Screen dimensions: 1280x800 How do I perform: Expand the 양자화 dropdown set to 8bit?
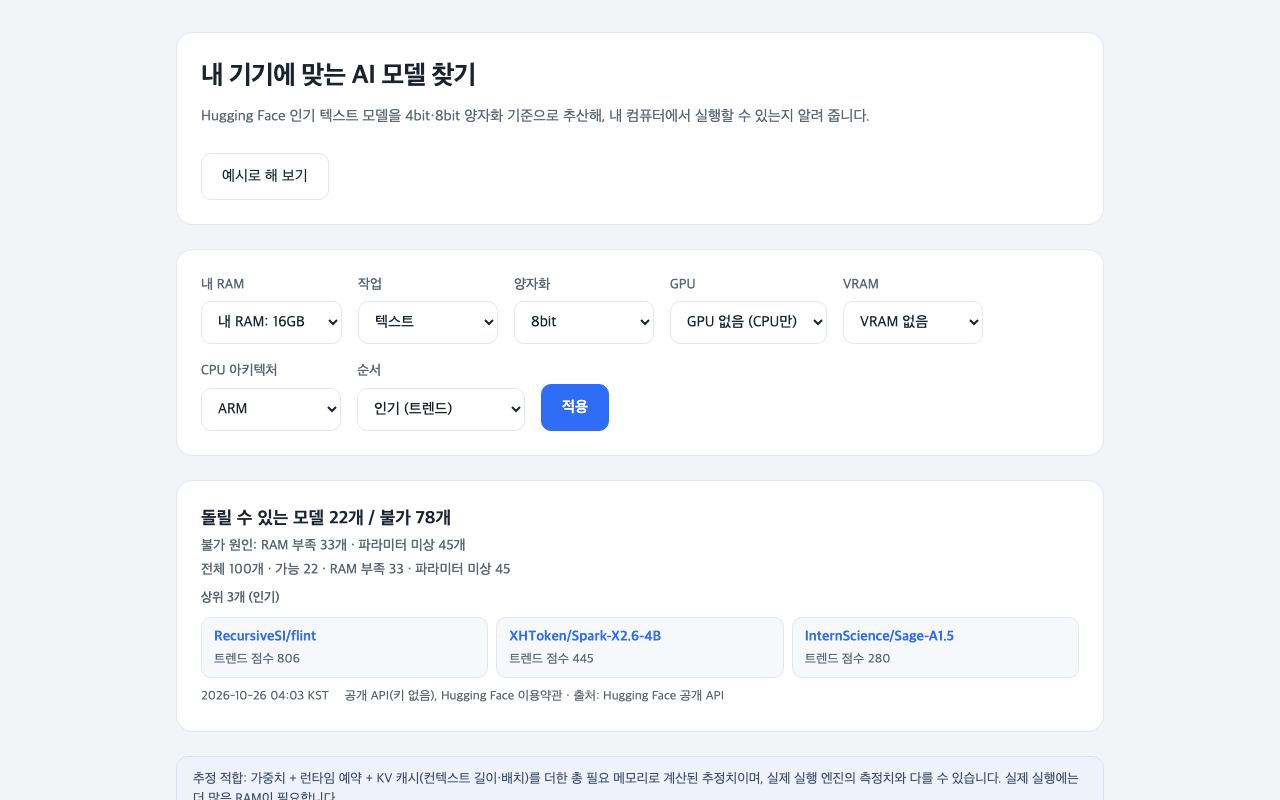coord(584,322)
